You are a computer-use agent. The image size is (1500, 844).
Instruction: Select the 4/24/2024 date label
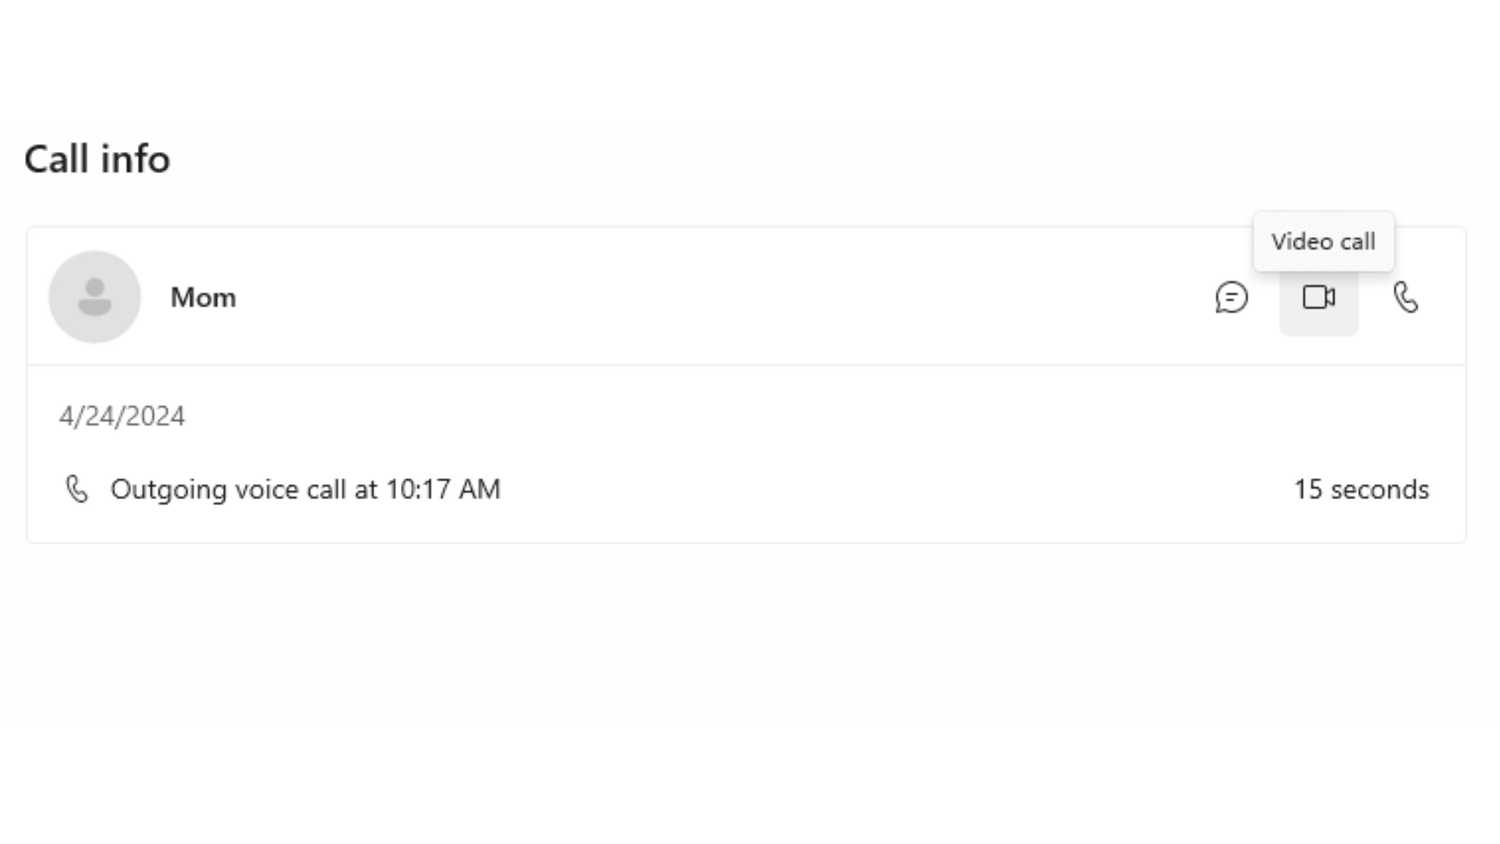122,416
